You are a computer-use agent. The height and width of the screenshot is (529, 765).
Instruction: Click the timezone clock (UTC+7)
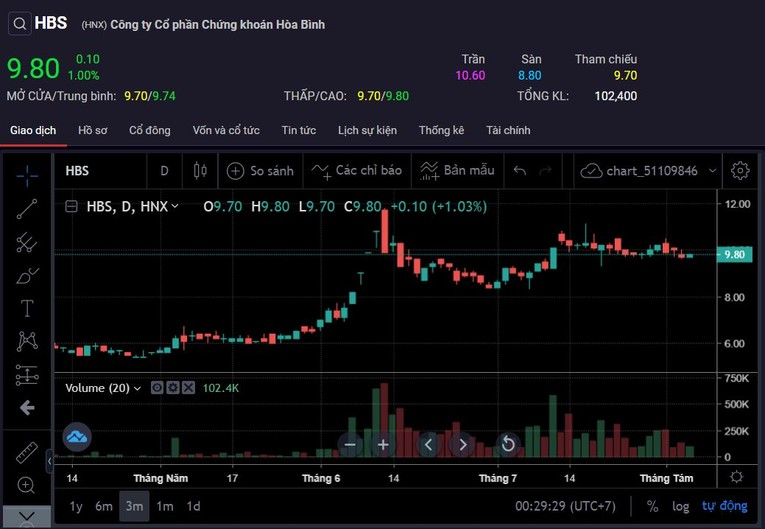[564, 506]
